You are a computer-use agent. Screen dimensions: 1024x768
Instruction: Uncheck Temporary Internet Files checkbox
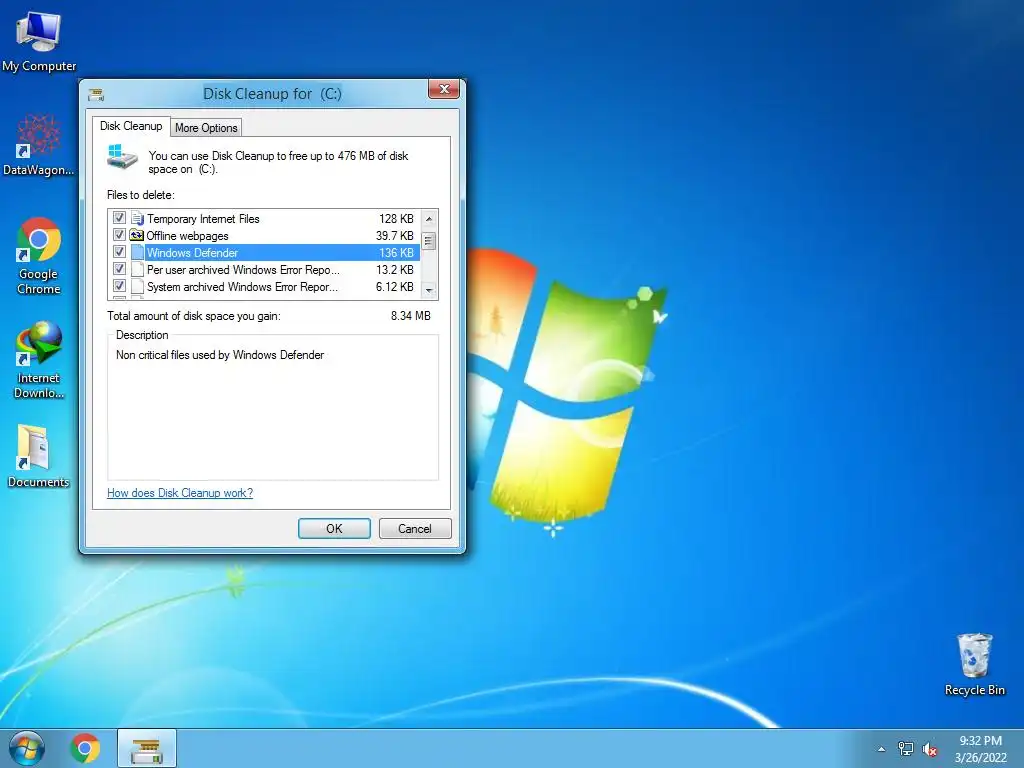coord(119,218)
